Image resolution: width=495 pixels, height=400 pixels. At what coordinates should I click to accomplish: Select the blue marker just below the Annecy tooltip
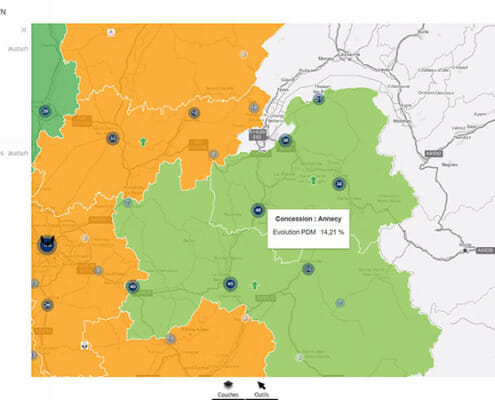[308, 269]
